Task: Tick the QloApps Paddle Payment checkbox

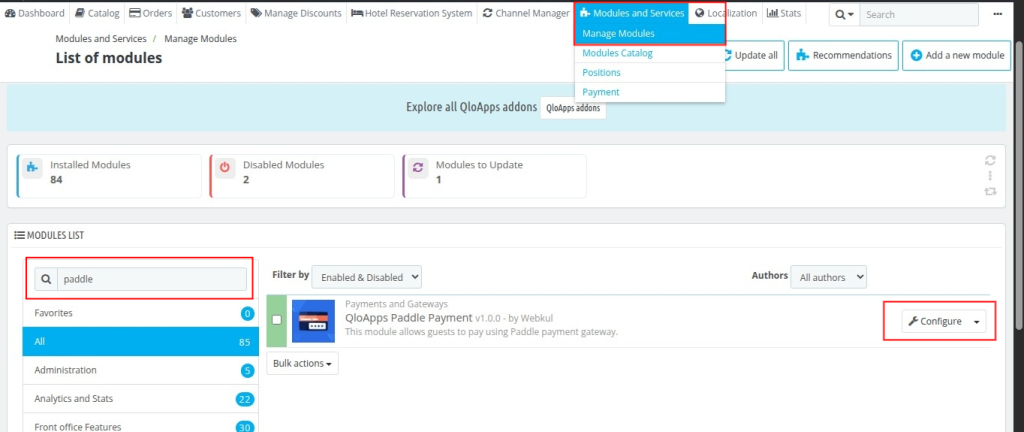Action: pos(277,320)
